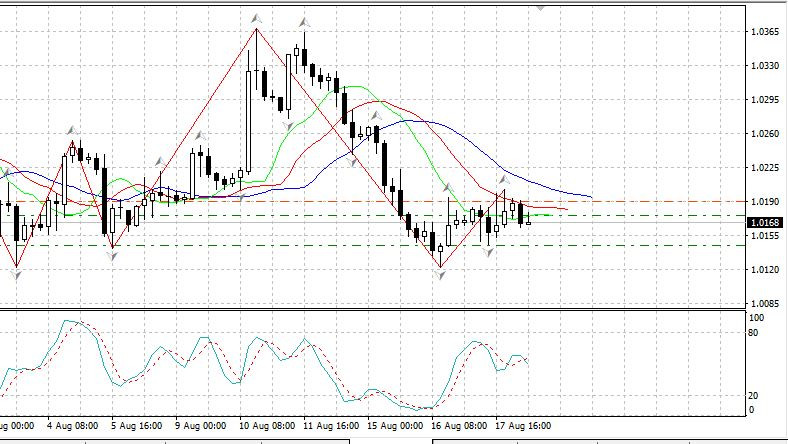This screenshot has height=444, width=788.
Task: Click the 1.0120 price scale label
Action: (x=764, y=270)
